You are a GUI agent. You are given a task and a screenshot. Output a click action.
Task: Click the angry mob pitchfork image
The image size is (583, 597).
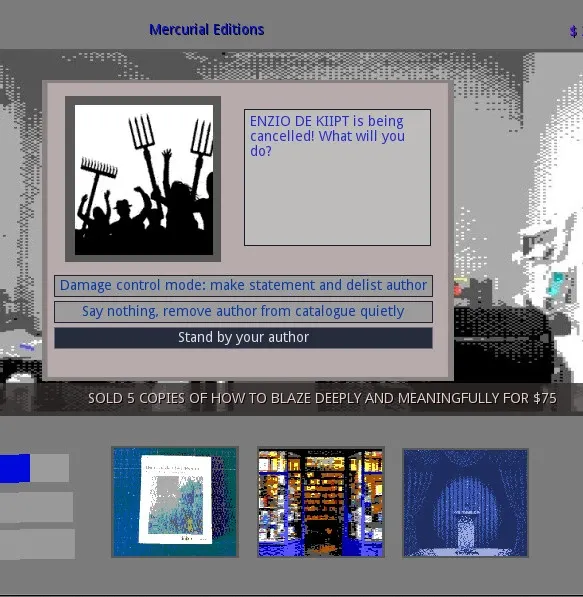[x=143, y=179]
